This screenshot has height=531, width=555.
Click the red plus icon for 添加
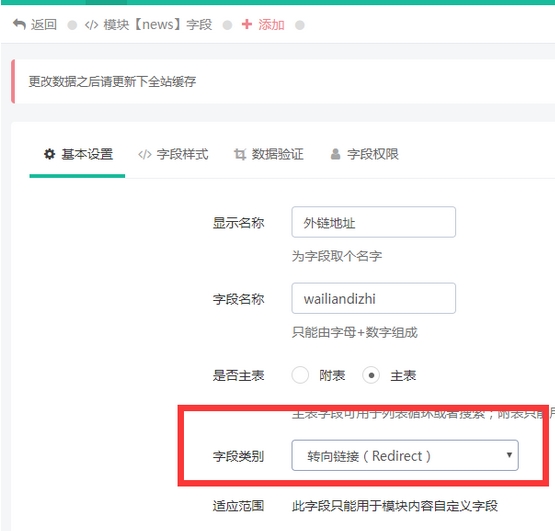click(247, 24)
